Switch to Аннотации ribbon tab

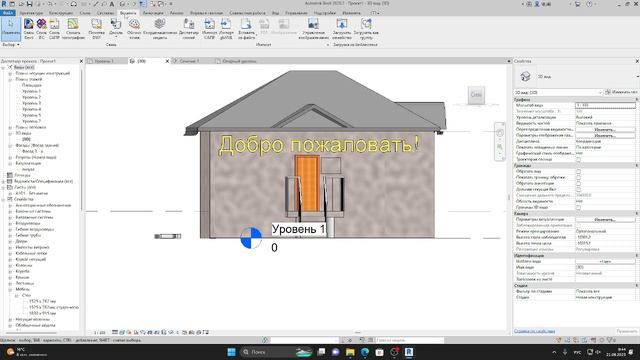[x=153, y=13]
